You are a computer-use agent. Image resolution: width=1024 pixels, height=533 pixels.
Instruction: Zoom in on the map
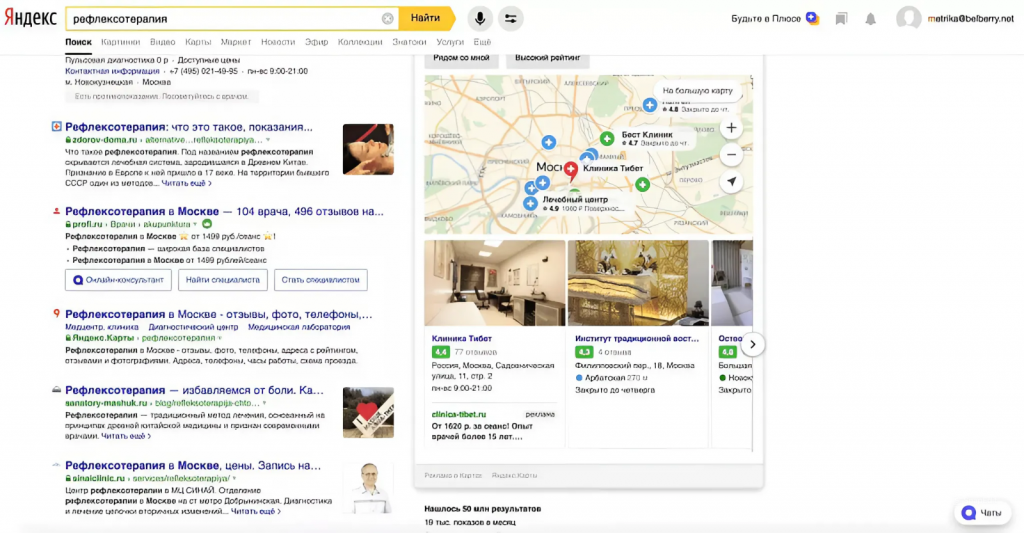731,128
